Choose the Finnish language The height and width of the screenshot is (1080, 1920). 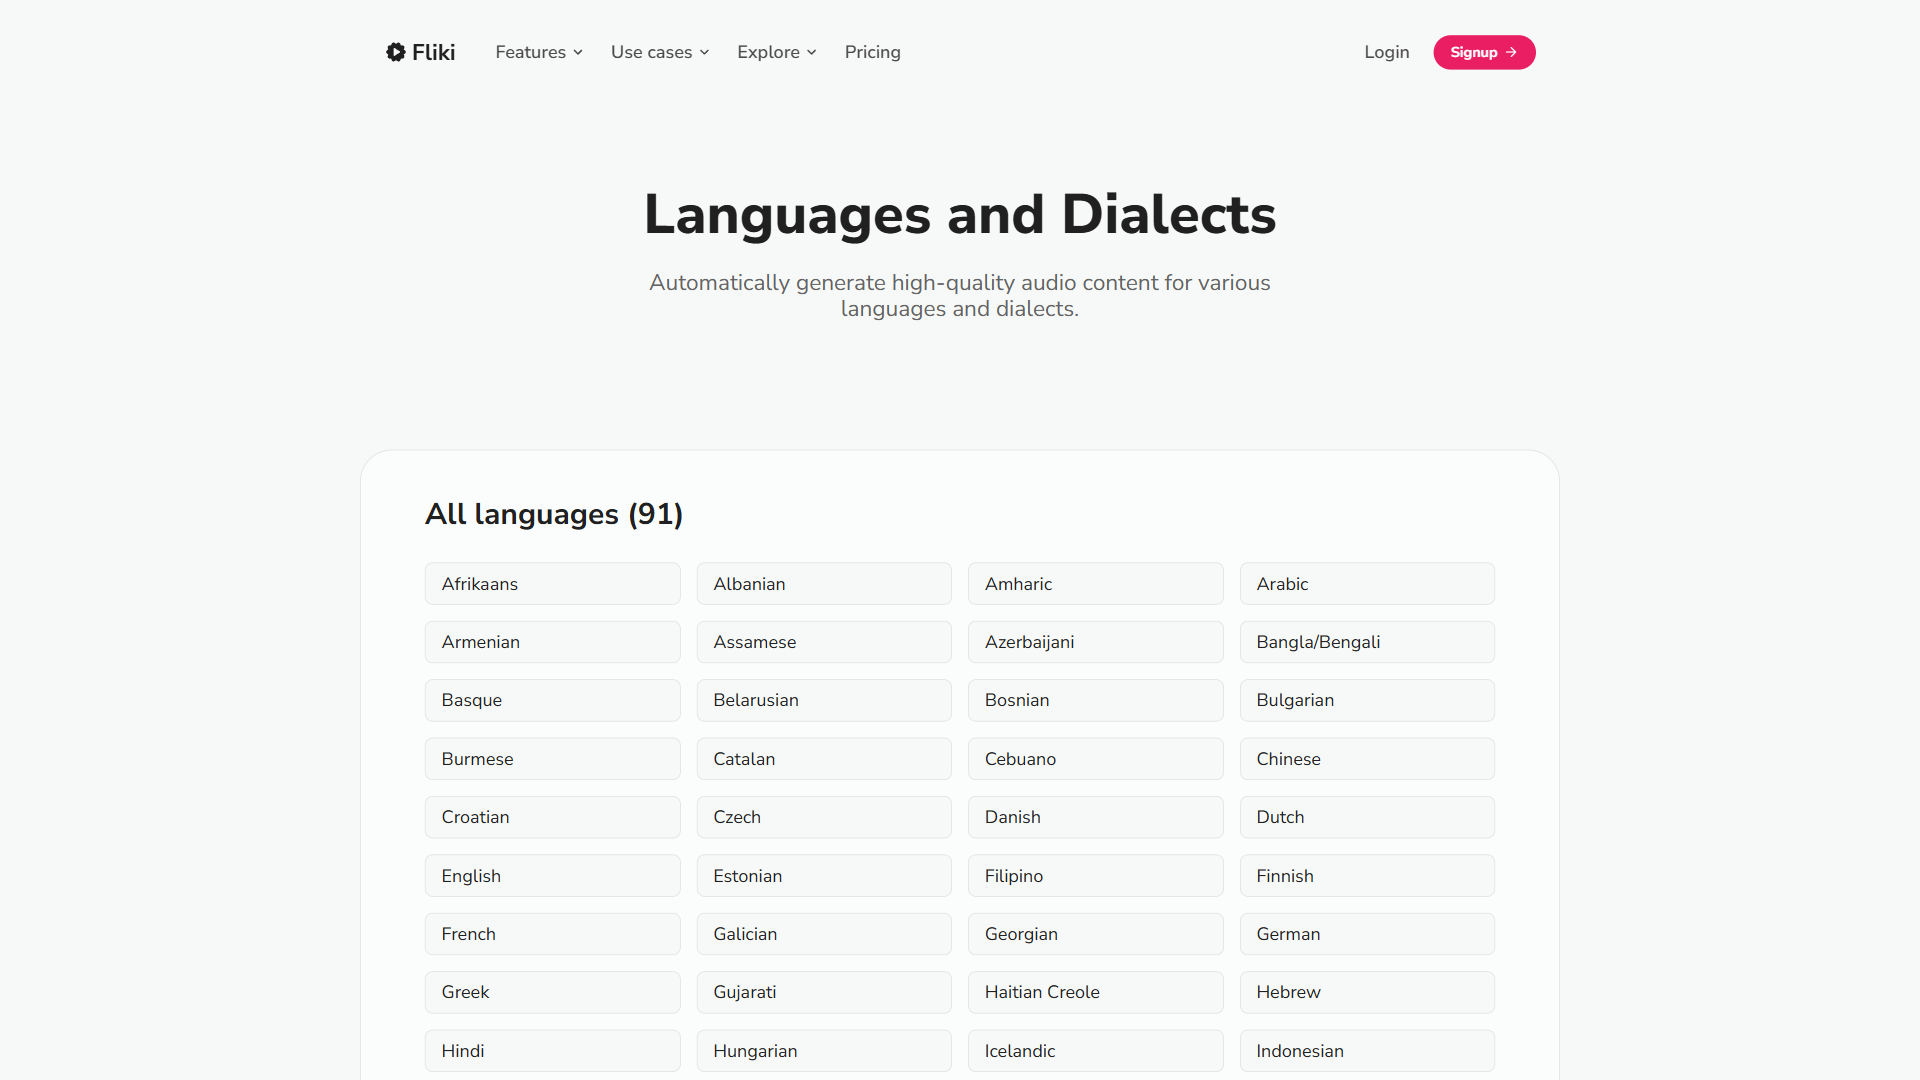coord(1367,876)
